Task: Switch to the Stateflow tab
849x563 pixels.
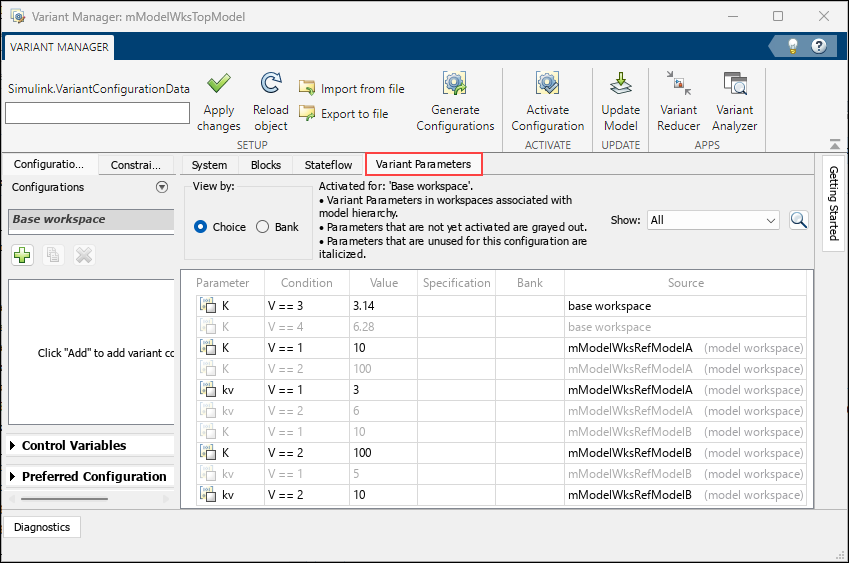Action: 328,165
